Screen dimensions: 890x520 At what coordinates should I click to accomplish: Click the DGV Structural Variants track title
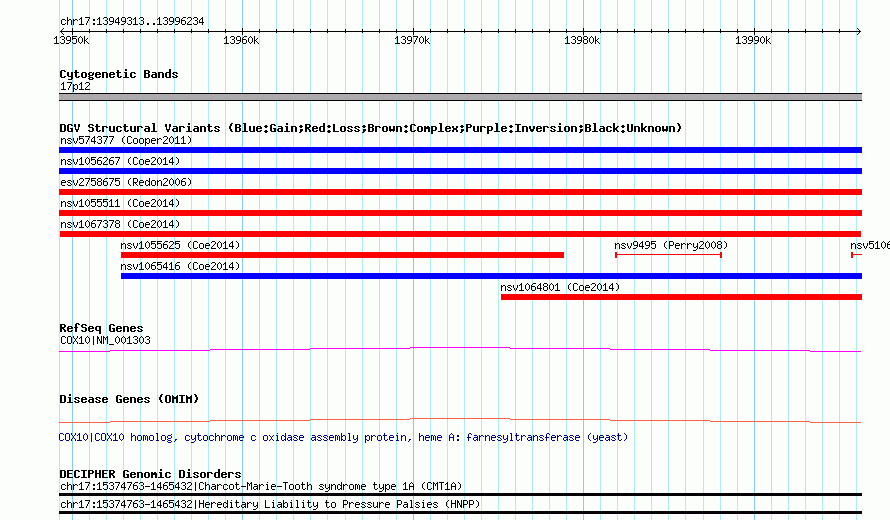370,128
